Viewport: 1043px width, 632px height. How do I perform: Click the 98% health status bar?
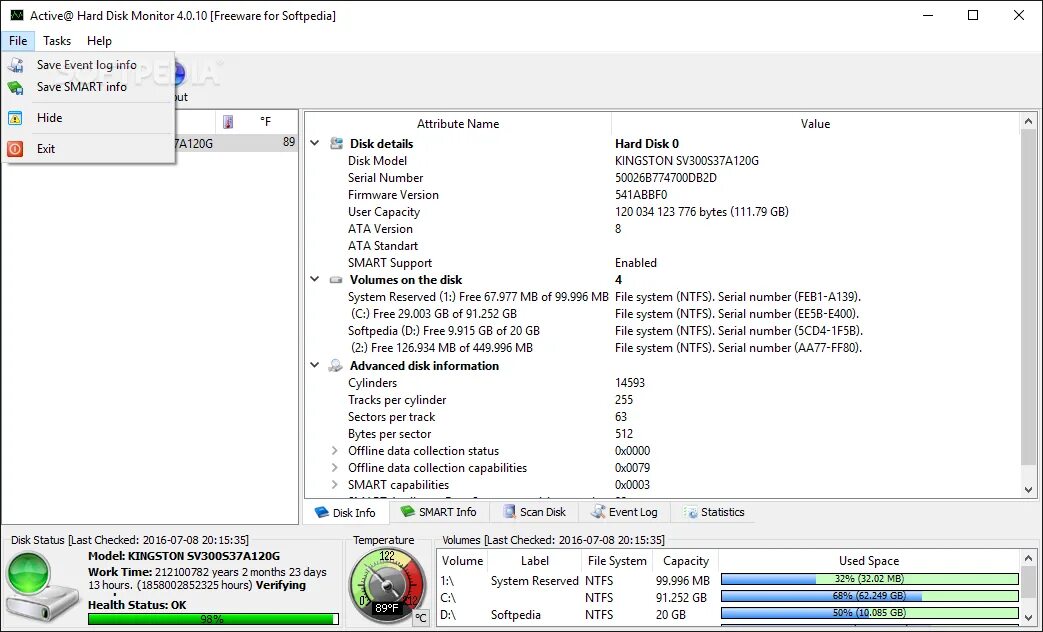coord(213,619)
